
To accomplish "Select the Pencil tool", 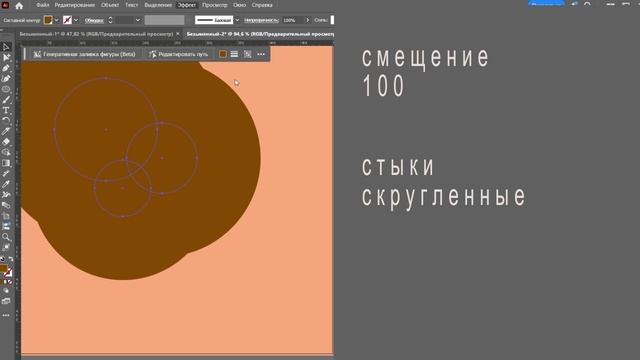I will [x=6, y=131].
